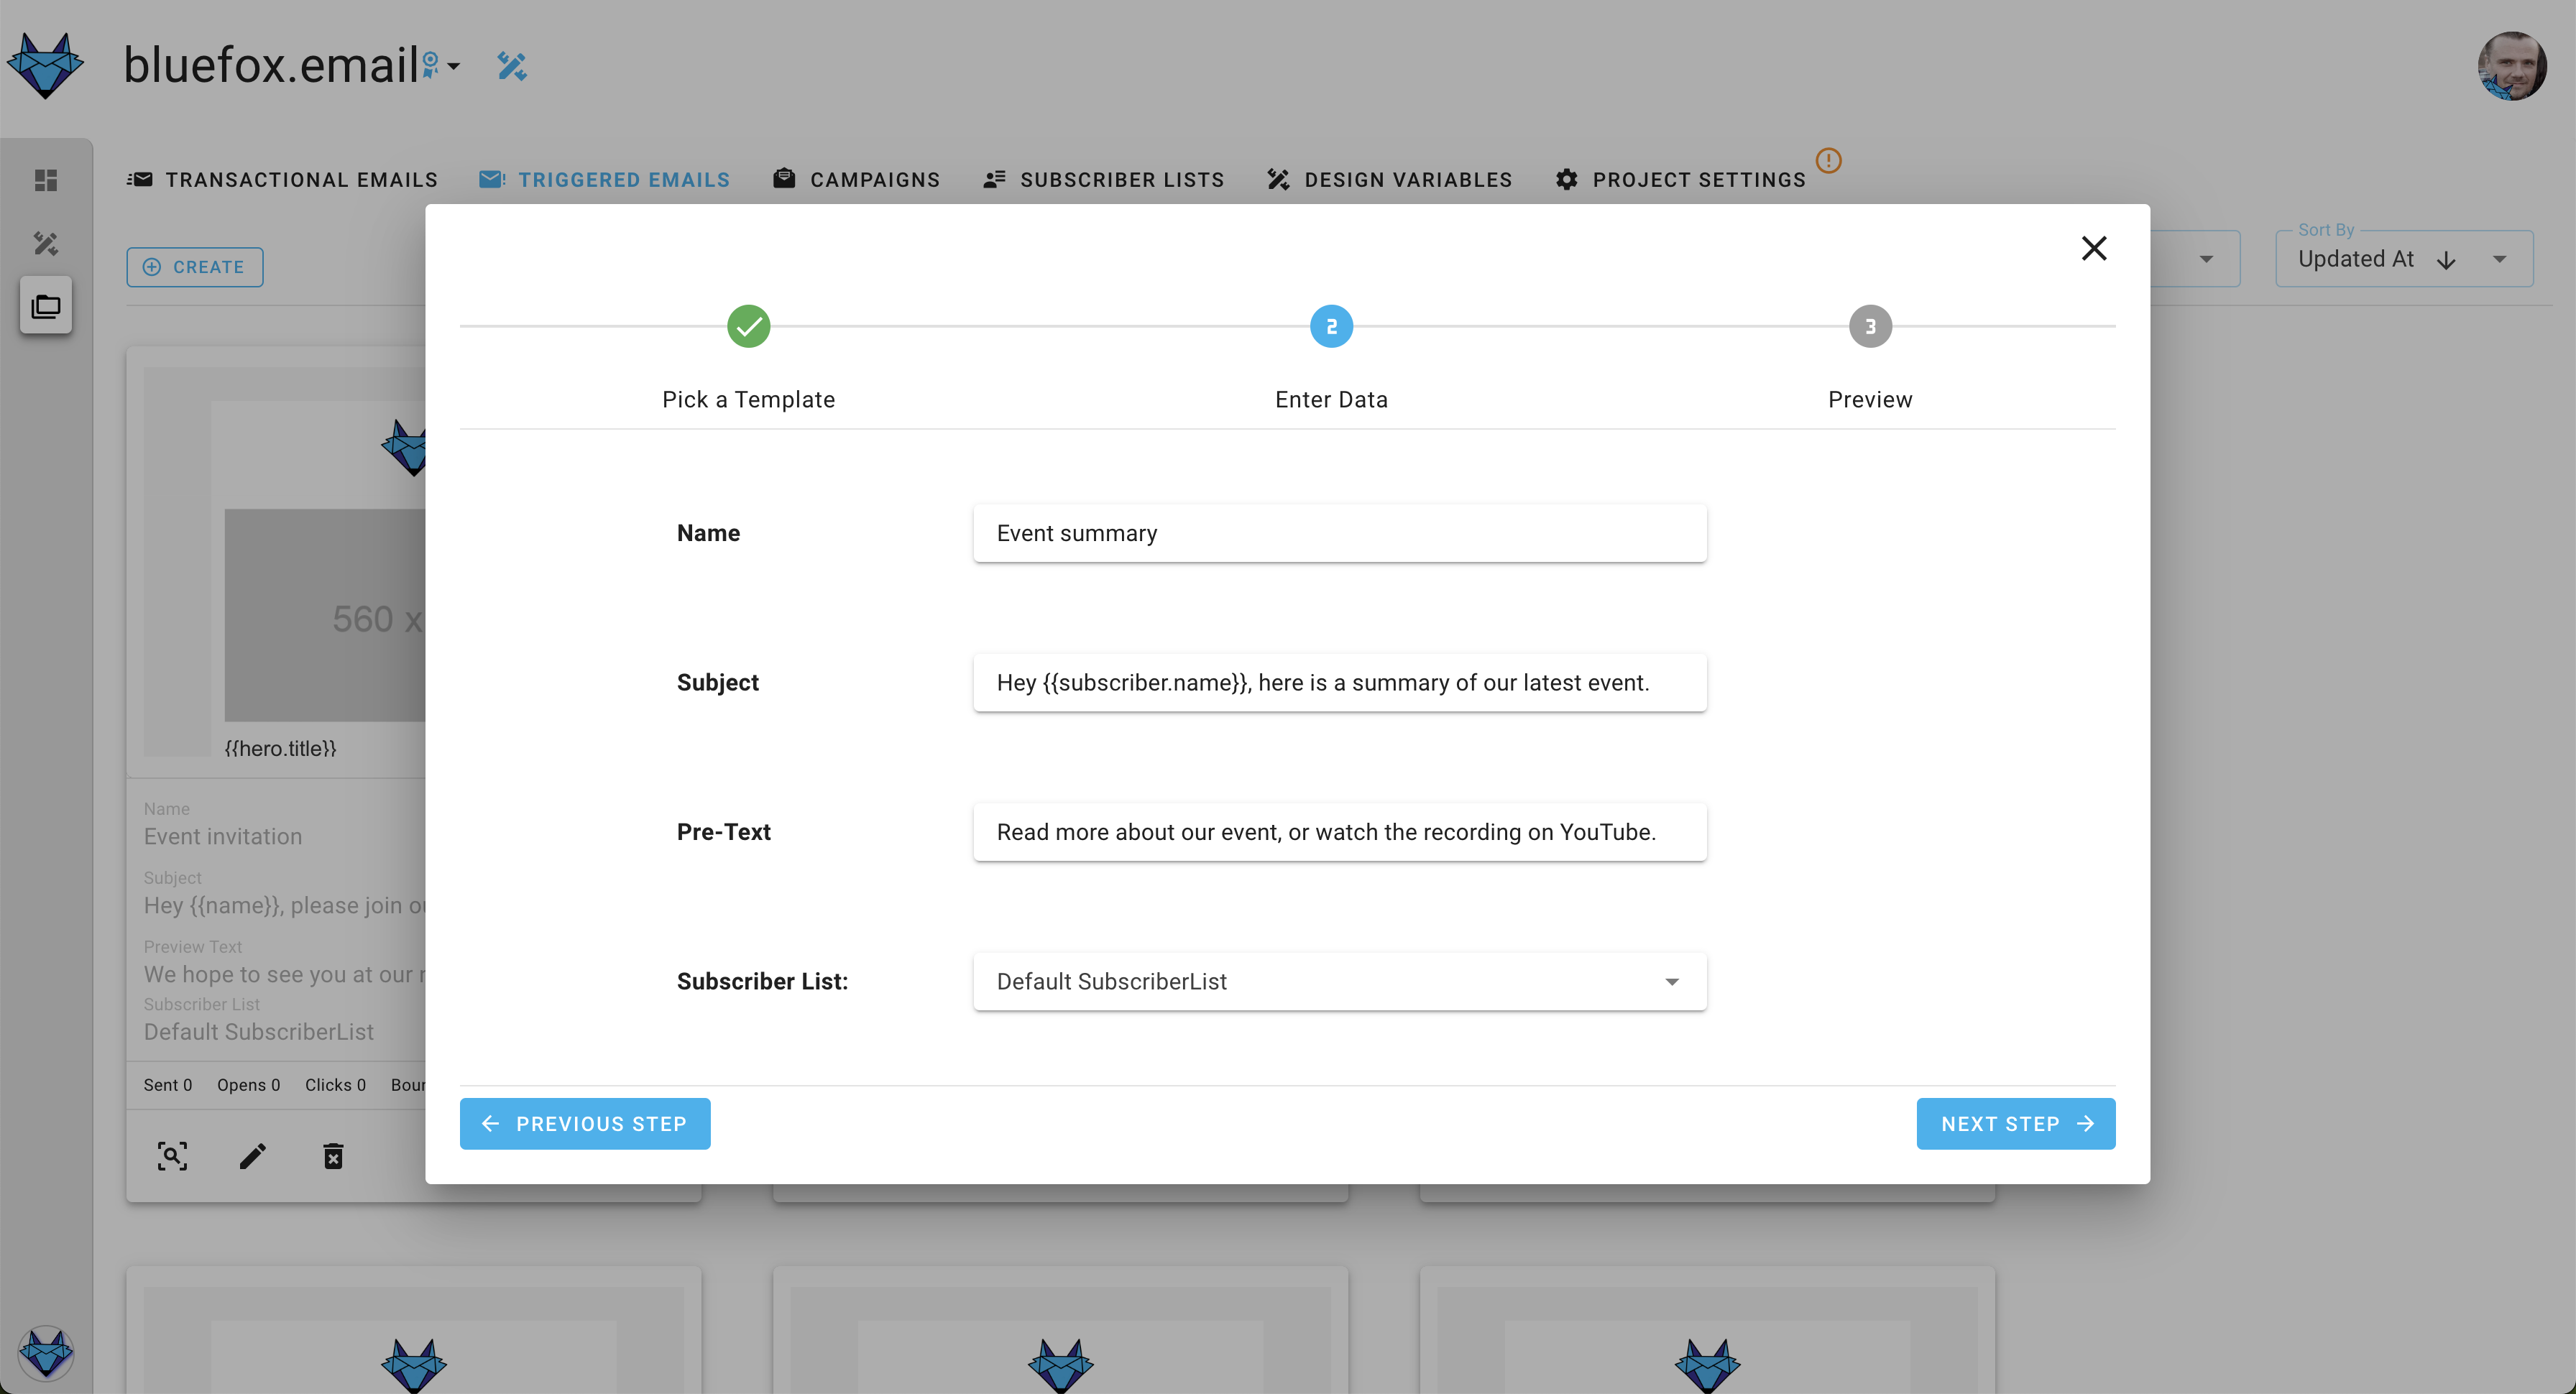This screenshot has width=2576, height=1394.
Task: Switch to the Triggered Emails tab
Action: (x=604, y=180)
